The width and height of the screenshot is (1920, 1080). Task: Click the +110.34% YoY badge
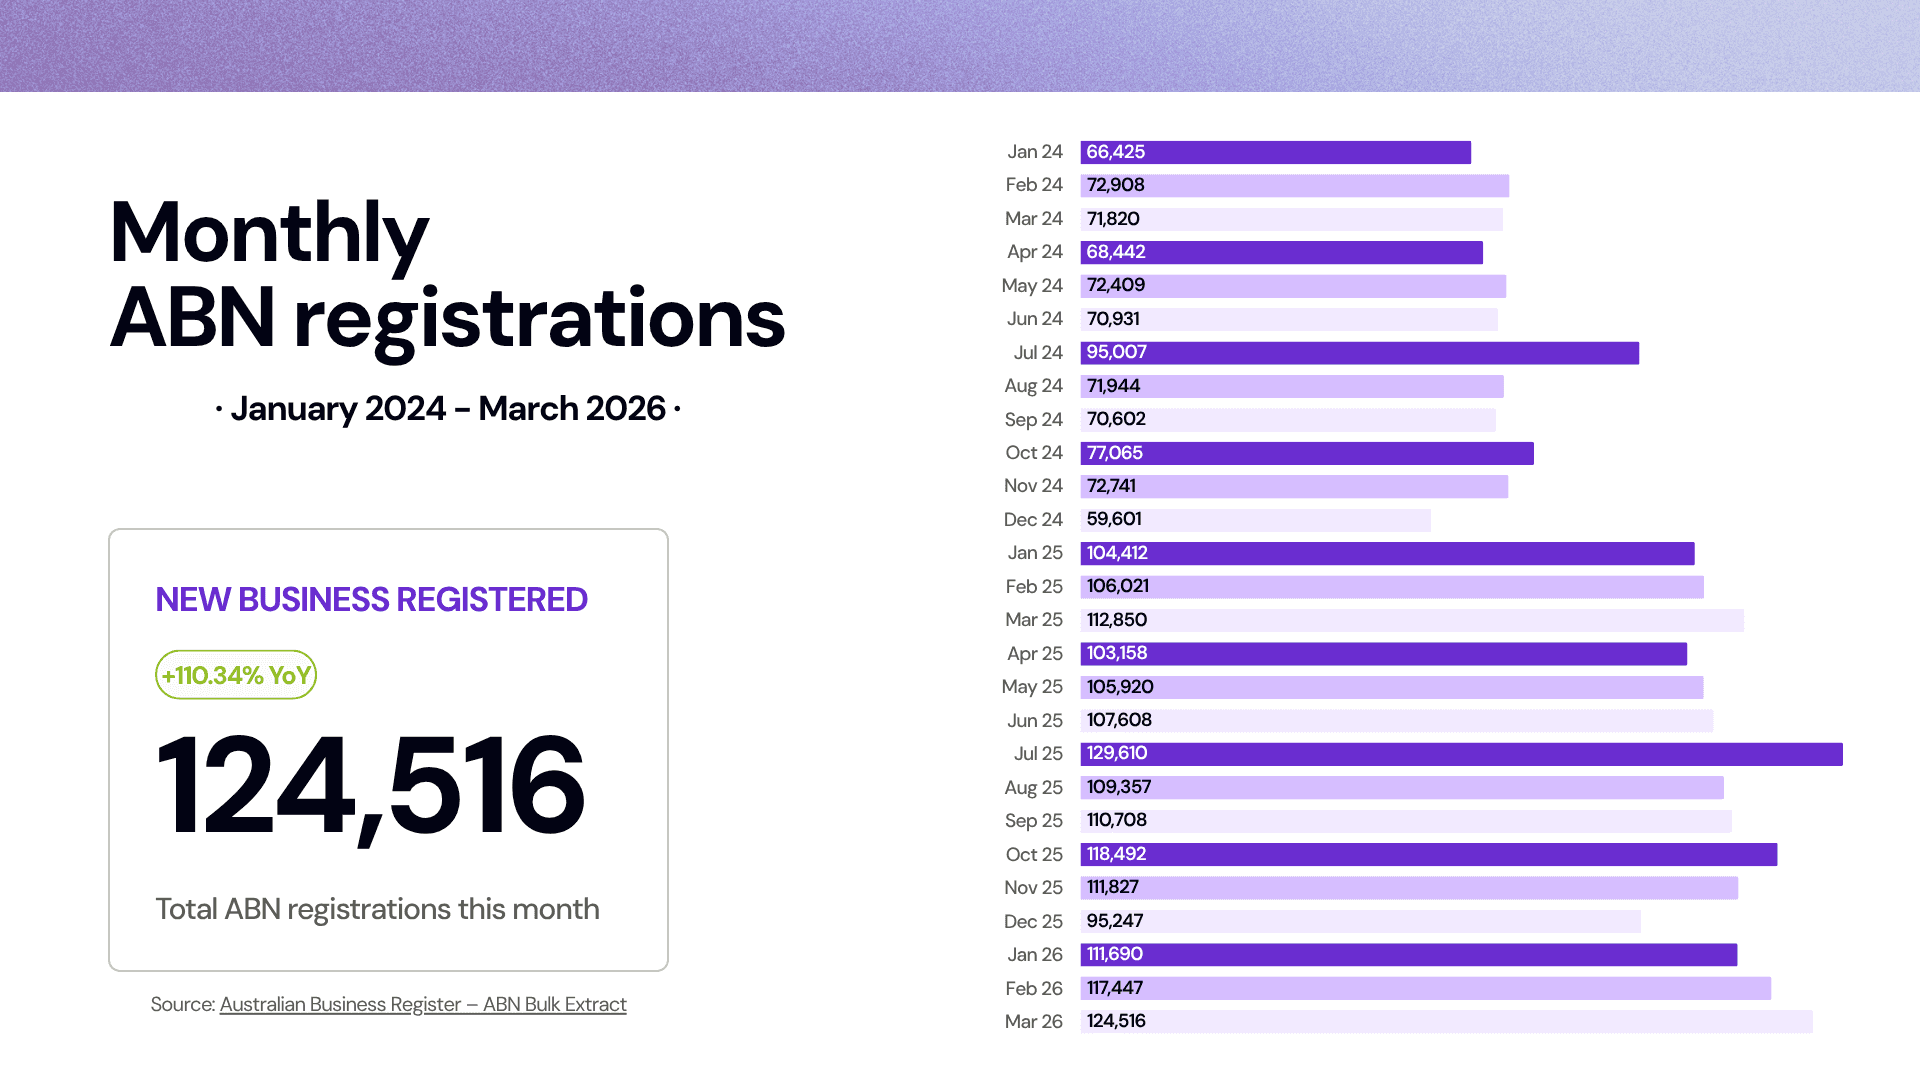coord(236,675)
